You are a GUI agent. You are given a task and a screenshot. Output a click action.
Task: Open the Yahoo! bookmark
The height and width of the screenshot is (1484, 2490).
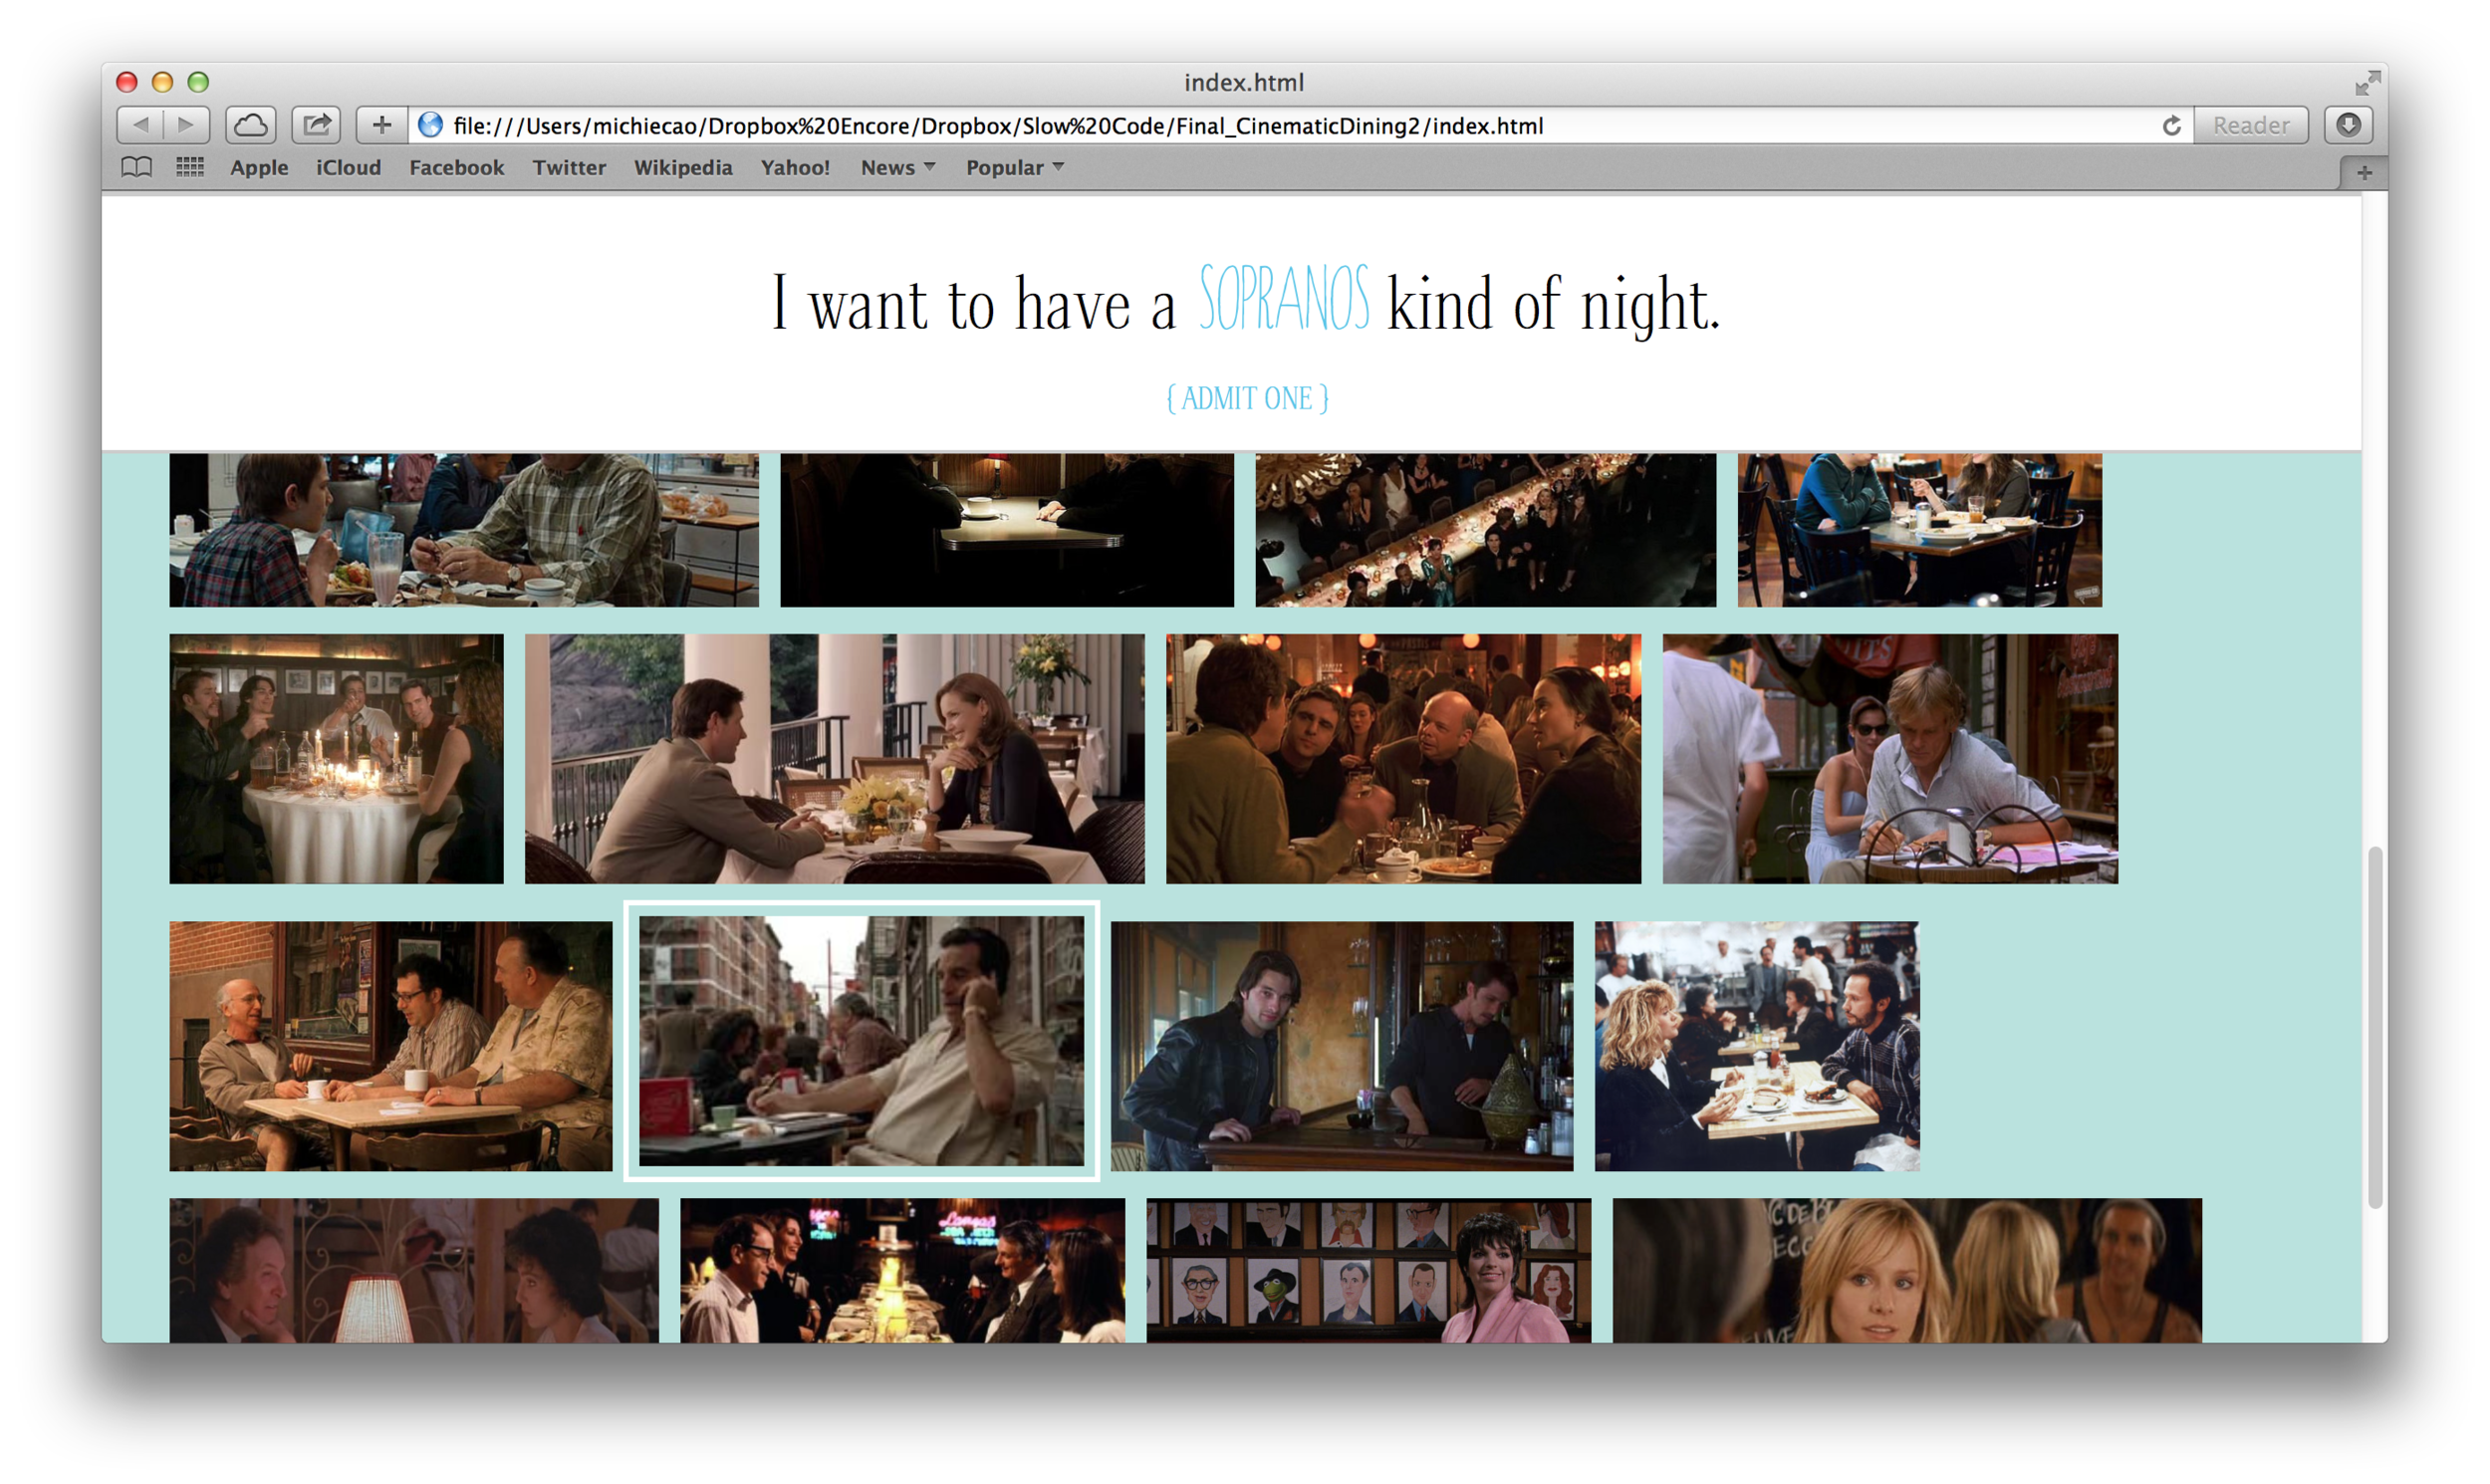click(x=795, y=168)
